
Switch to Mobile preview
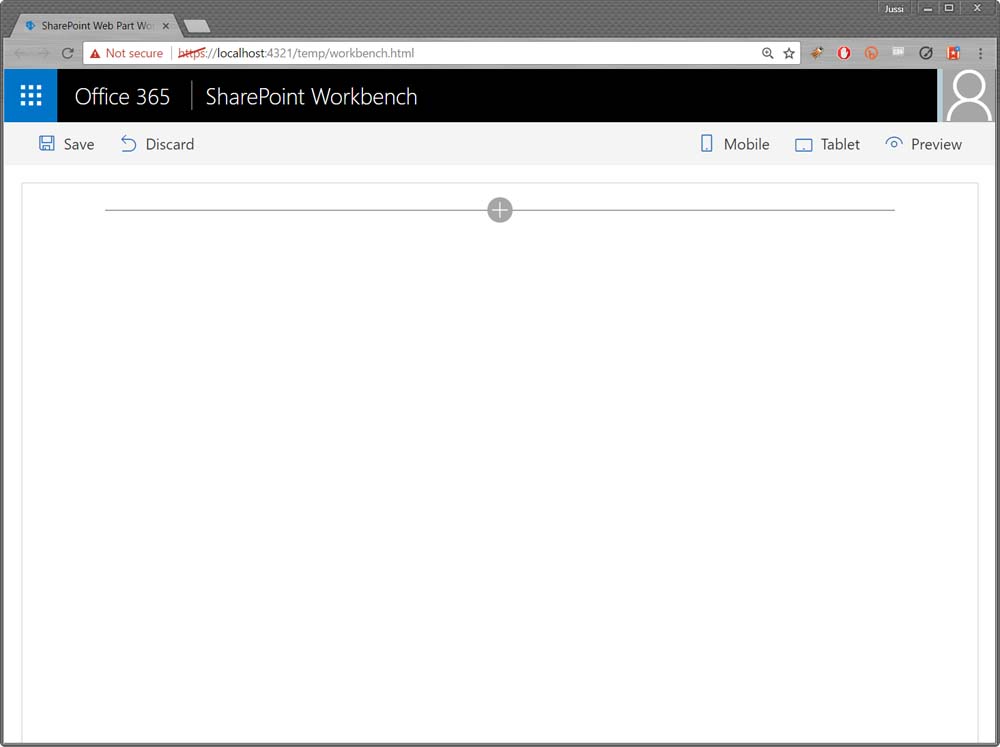pyautogui.click(x=735, y=144)
